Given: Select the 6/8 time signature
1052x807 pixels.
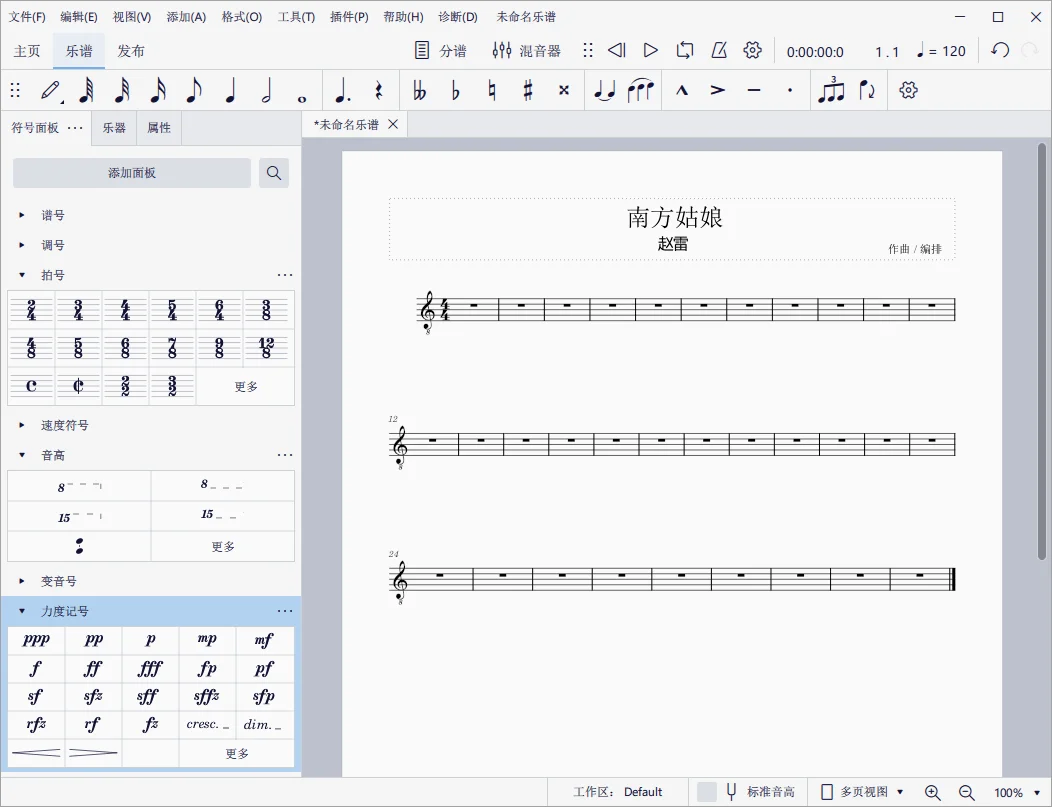Looking at the screenshot, I should pyautogui.click(x=125, y=347).
